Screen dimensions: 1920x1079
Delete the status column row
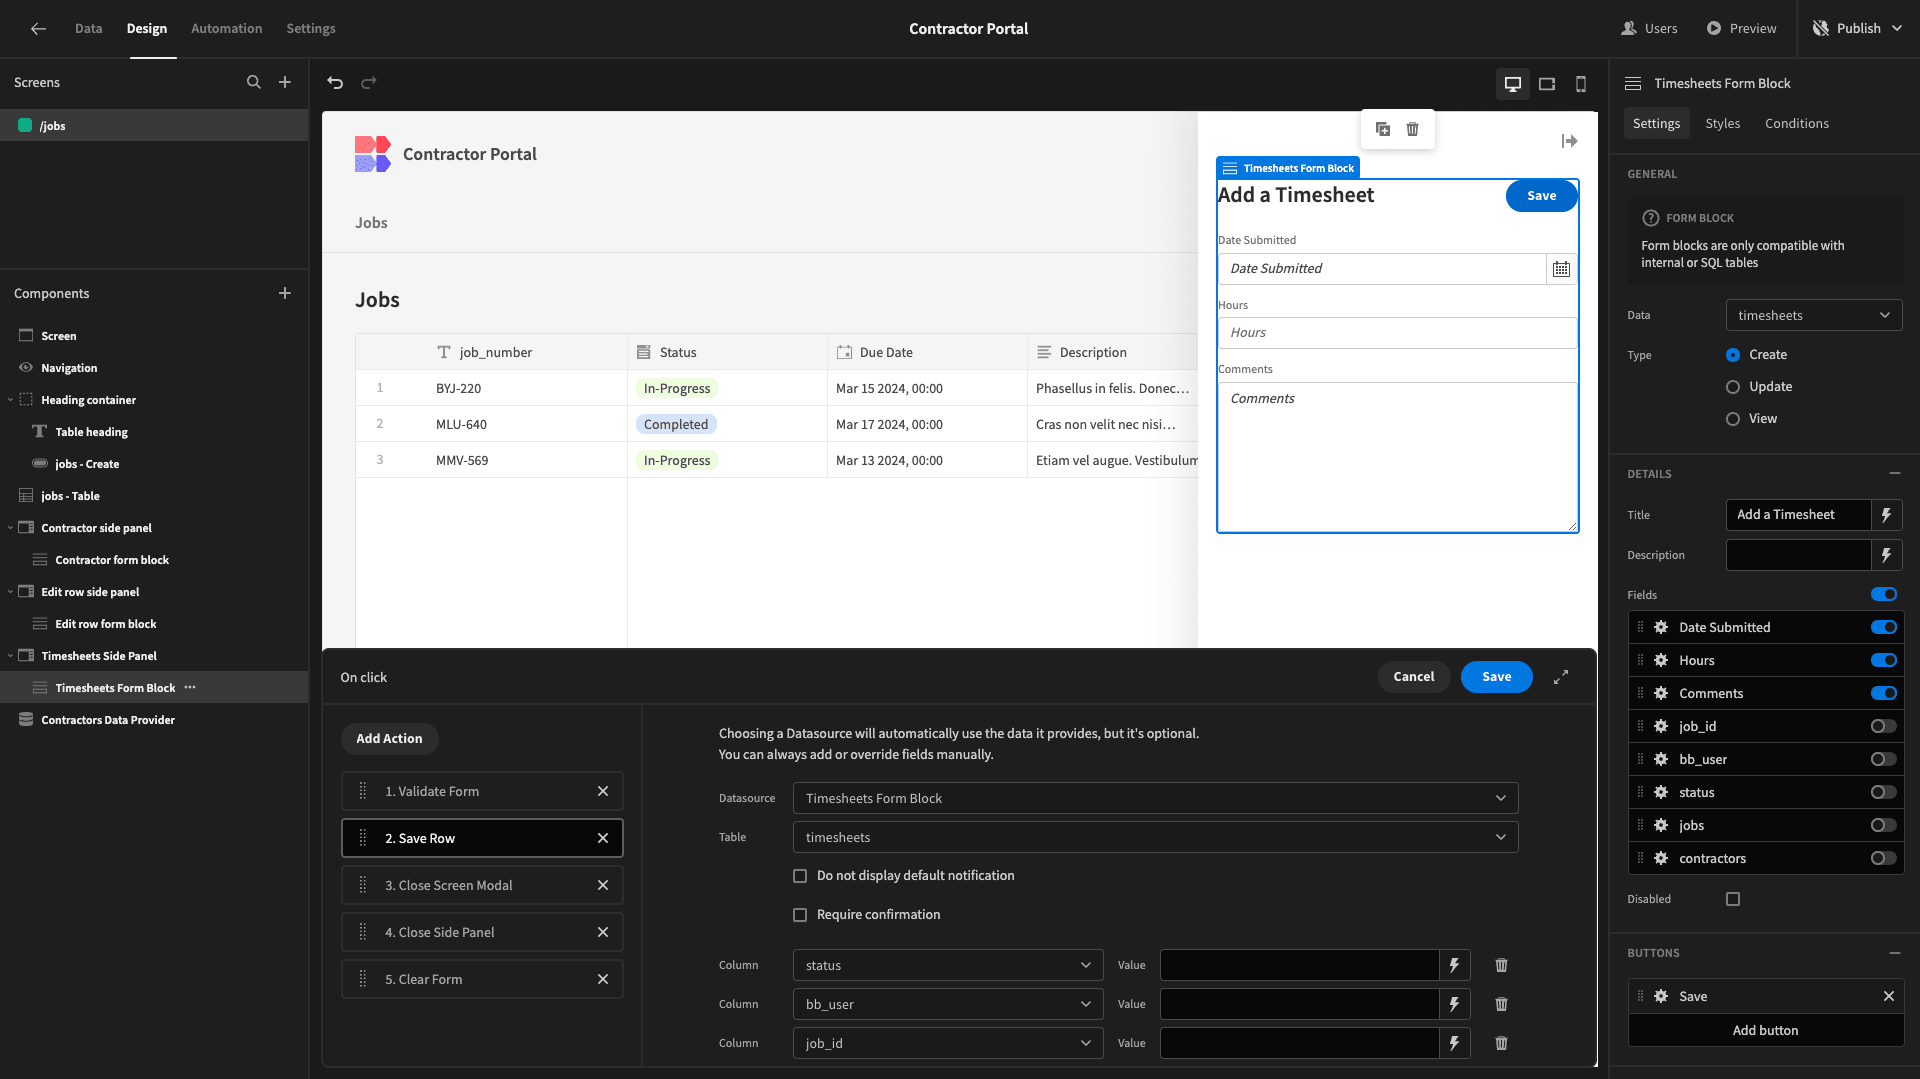[x=1501, y=965]
